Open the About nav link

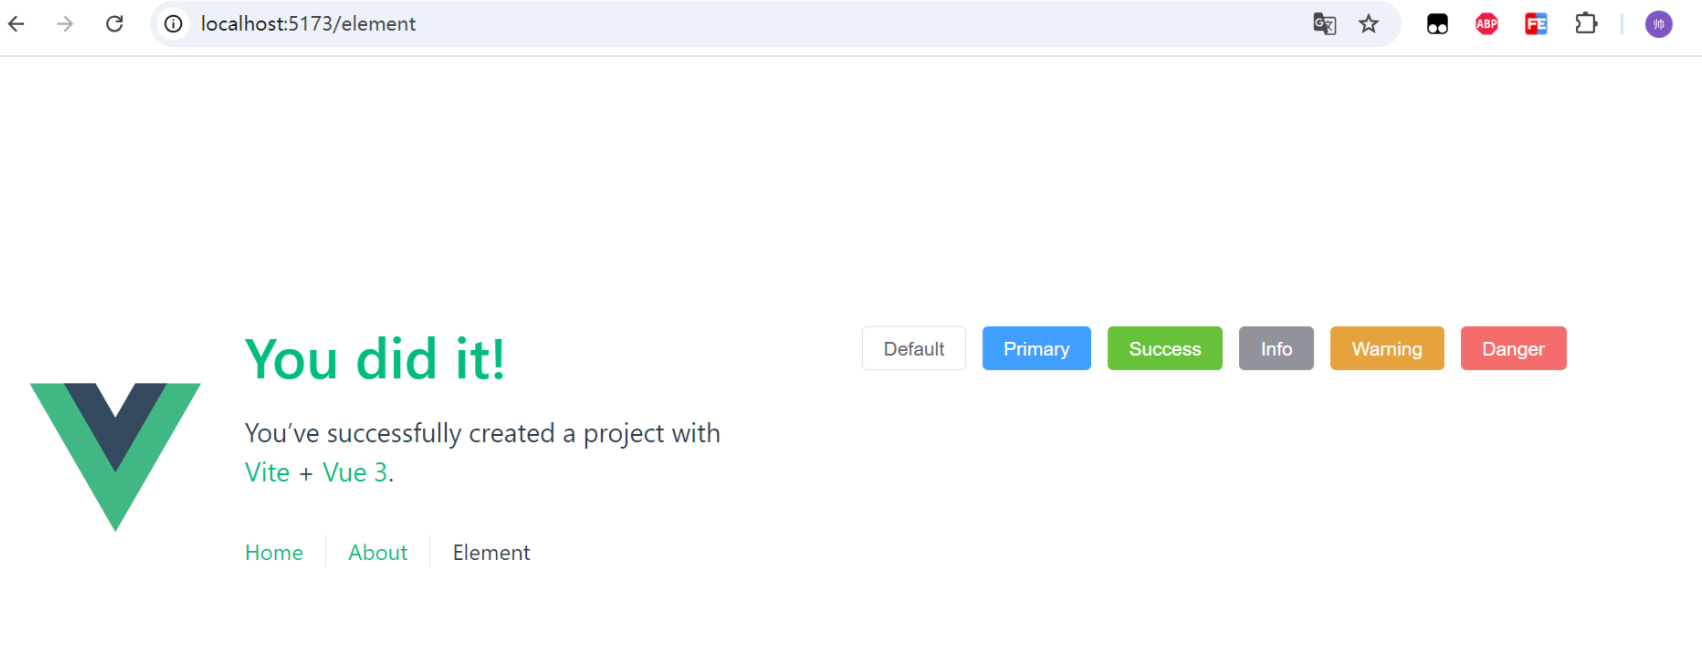pos(378,553)
